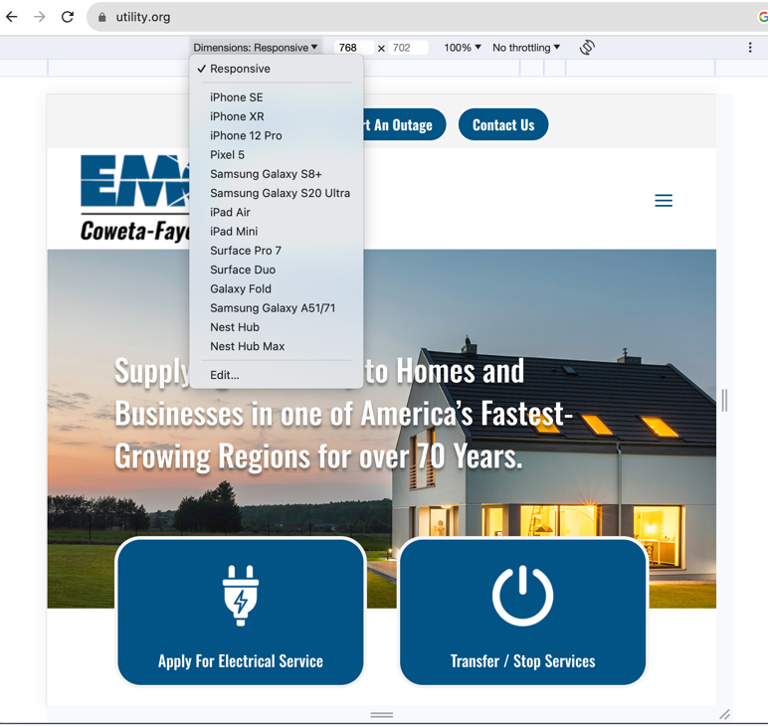Select iPad Air from device list

click(230, 212)
